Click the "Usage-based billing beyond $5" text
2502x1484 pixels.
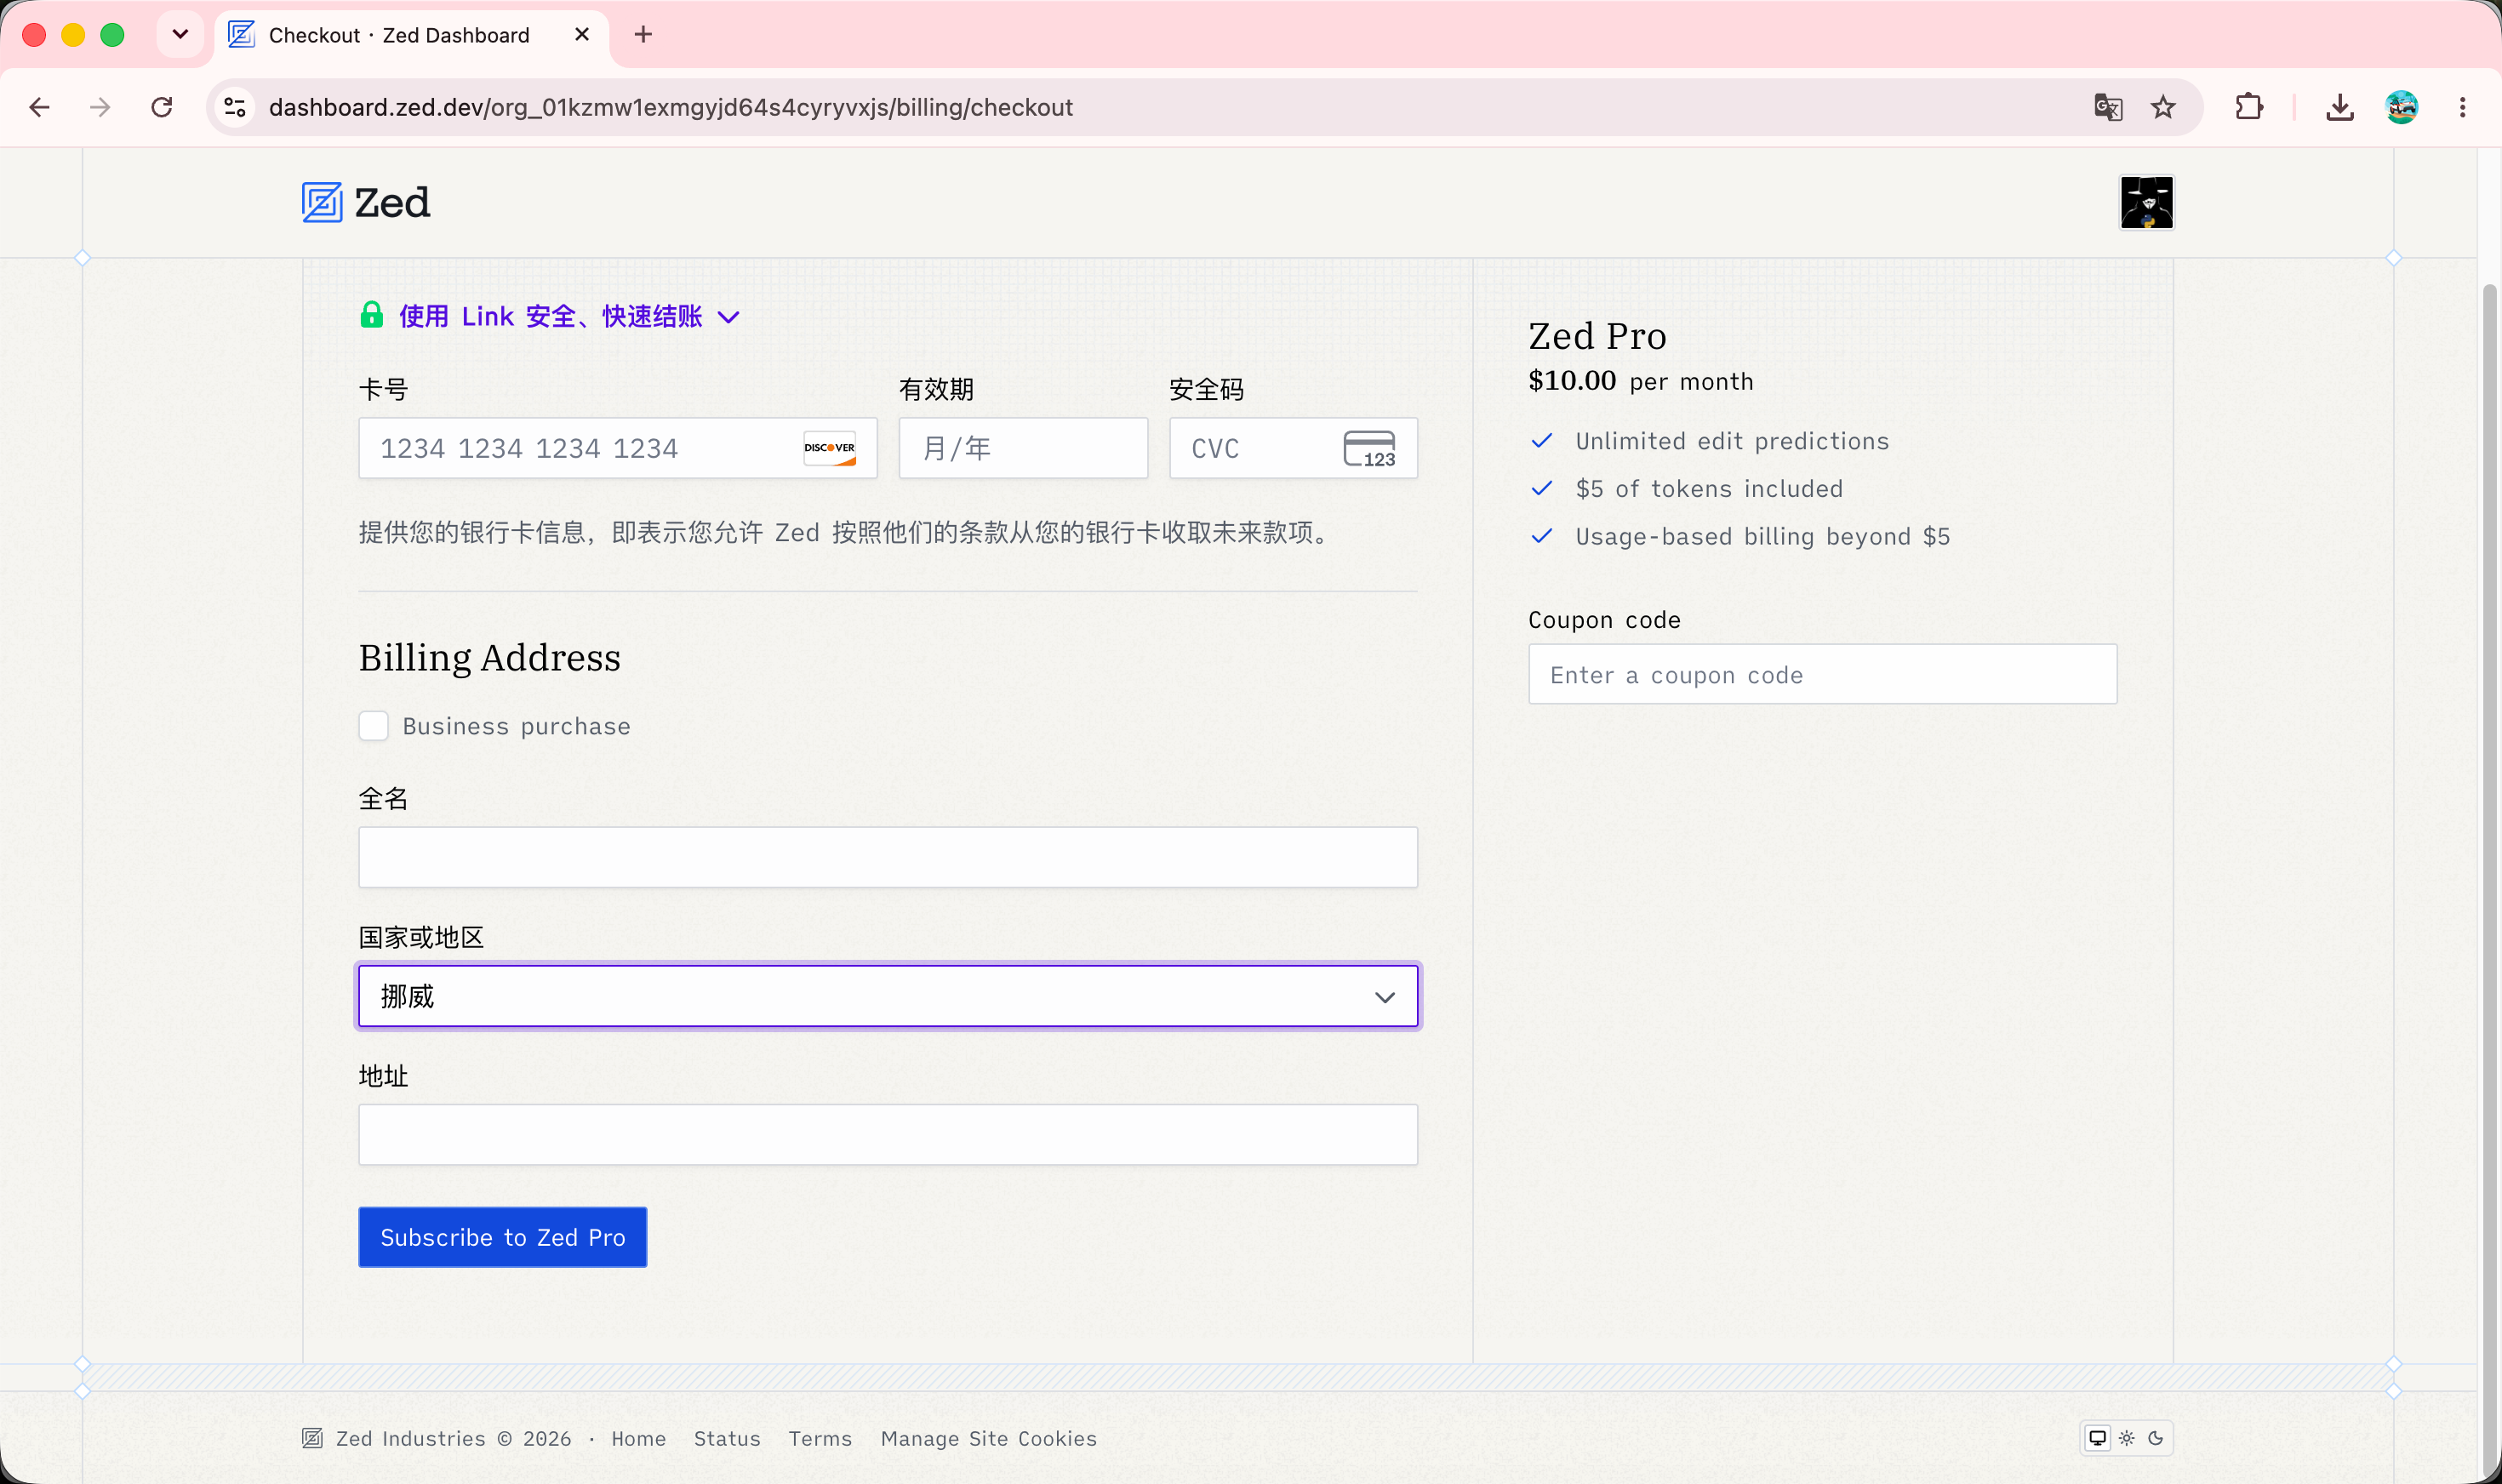(1762, 536)
